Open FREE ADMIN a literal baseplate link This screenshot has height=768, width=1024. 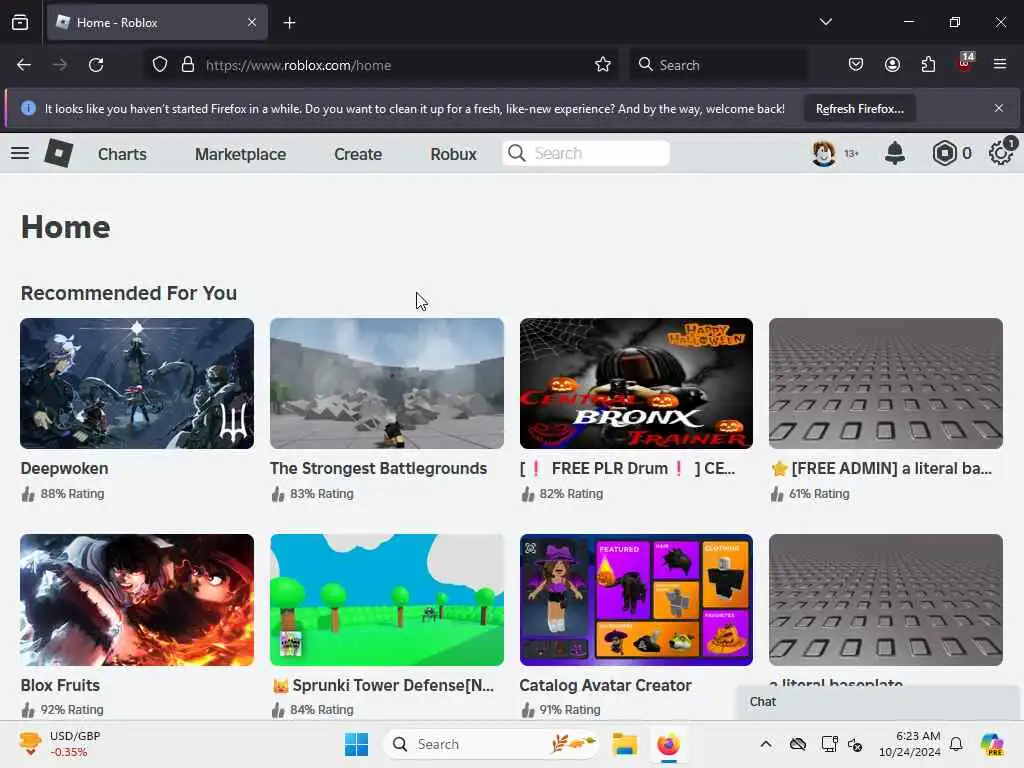pyautogui.click(x=882, y=469)
